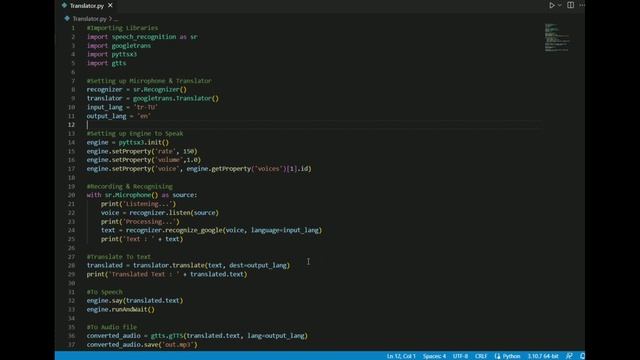Open notifications bell in status bar

[x=582, y=356]
